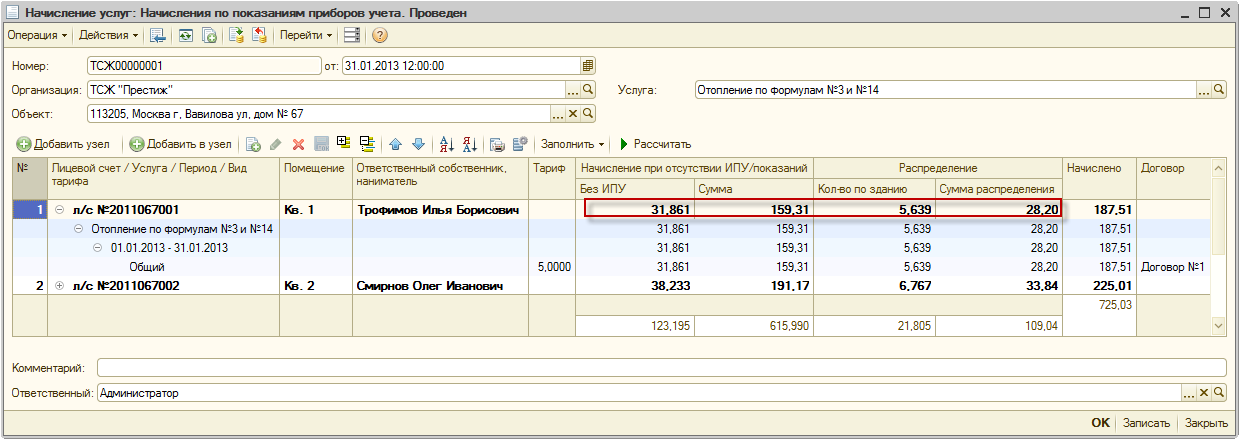This screenshot has width=1239, height=439.
Task: Click the go-to-list icon in top toolbar
Action: point(158,35)
